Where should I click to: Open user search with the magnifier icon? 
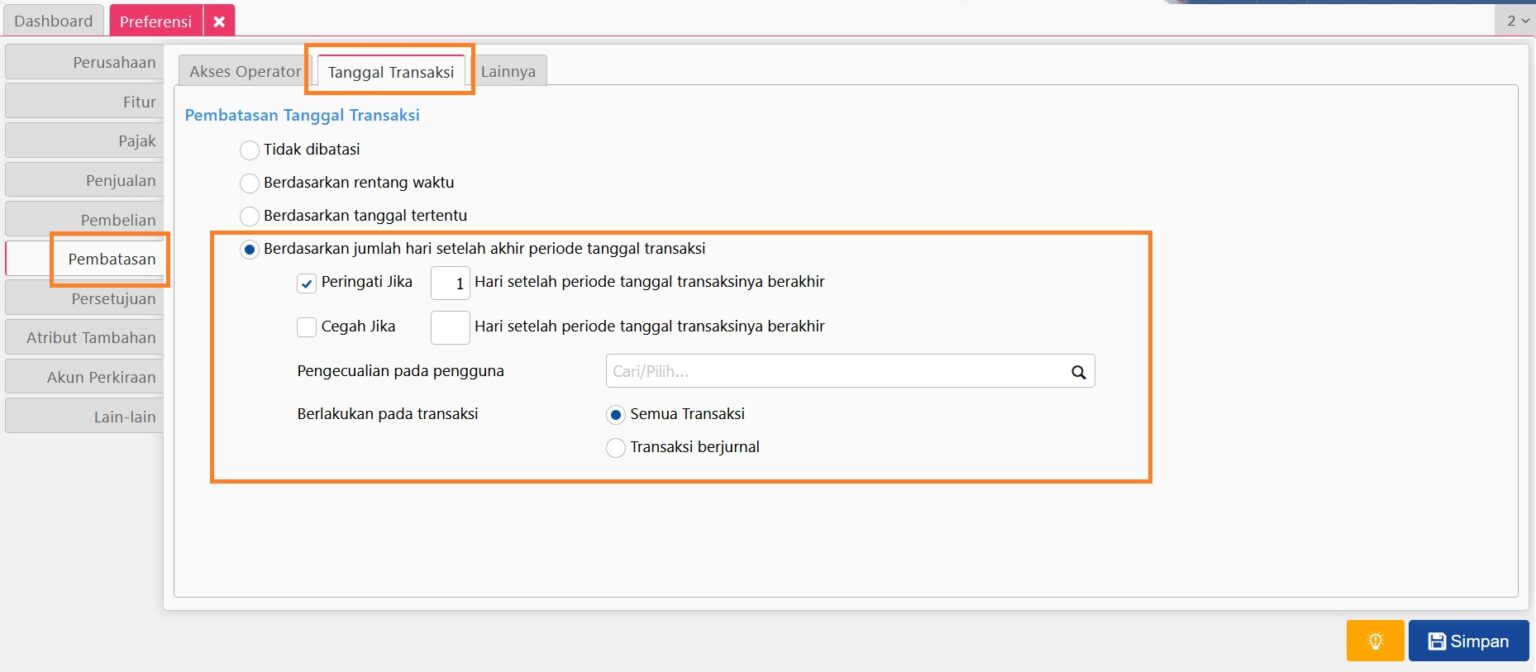[x=1078, y=371]
